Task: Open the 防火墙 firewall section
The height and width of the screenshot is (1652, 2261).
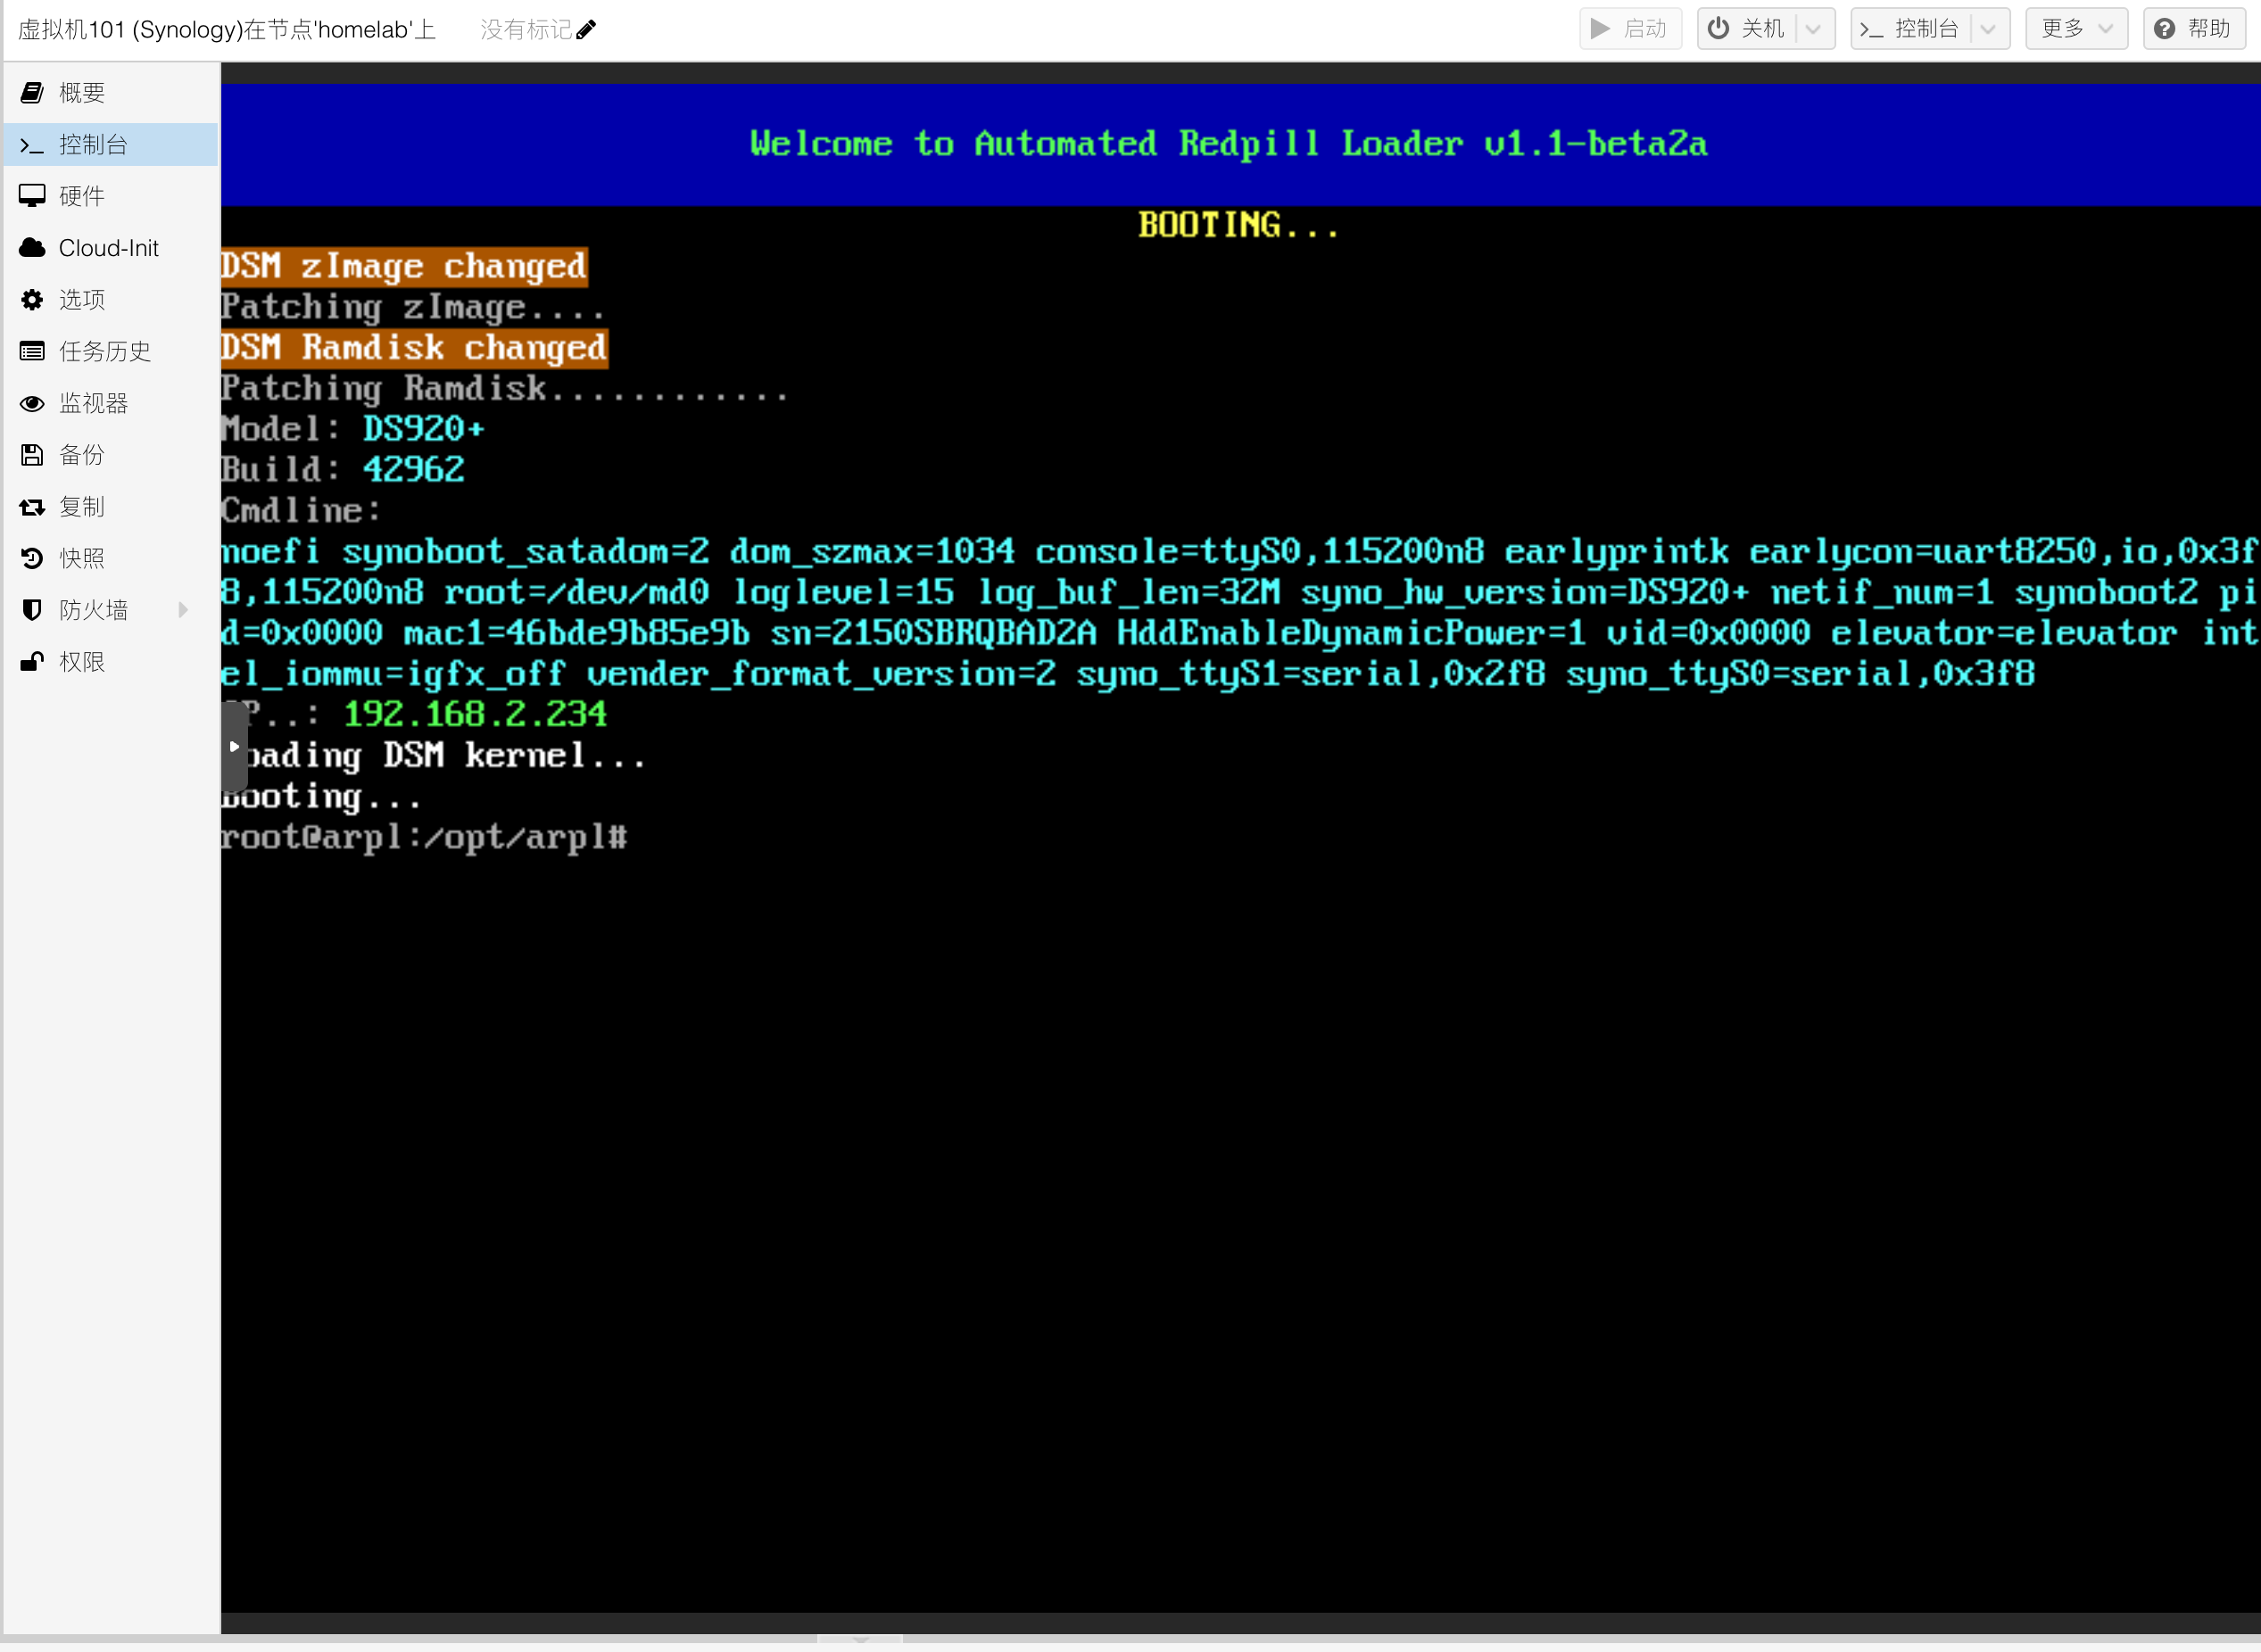Action: [110, 611]
